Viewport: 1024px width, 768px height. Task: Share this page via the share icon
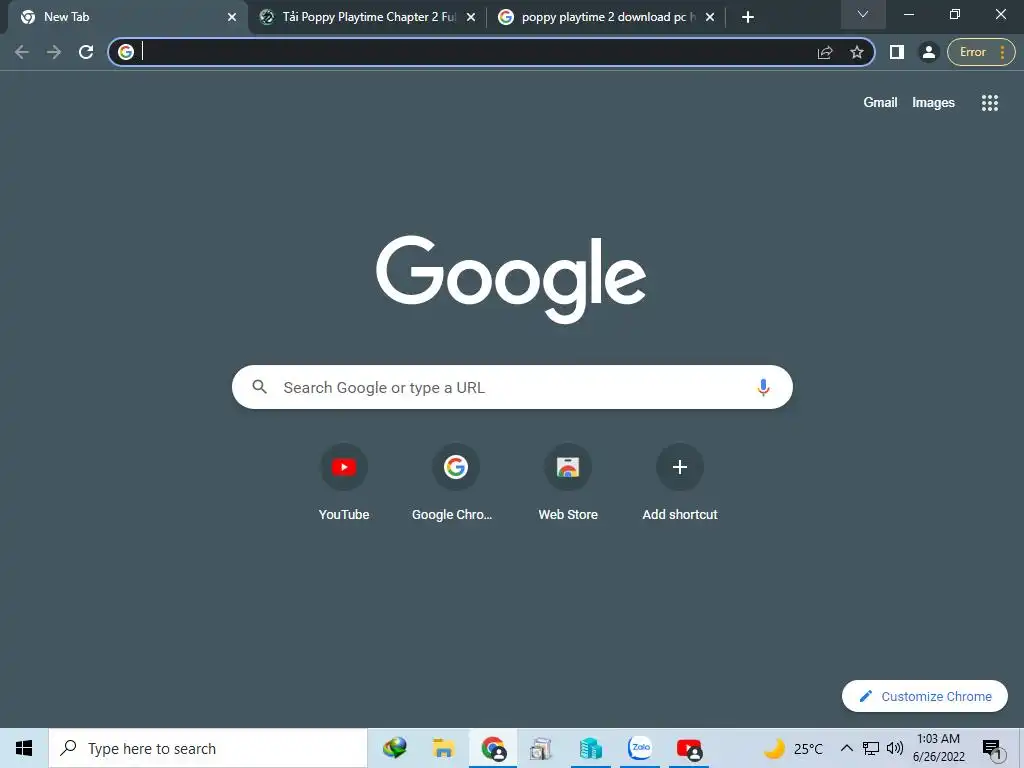pos(825,52)
